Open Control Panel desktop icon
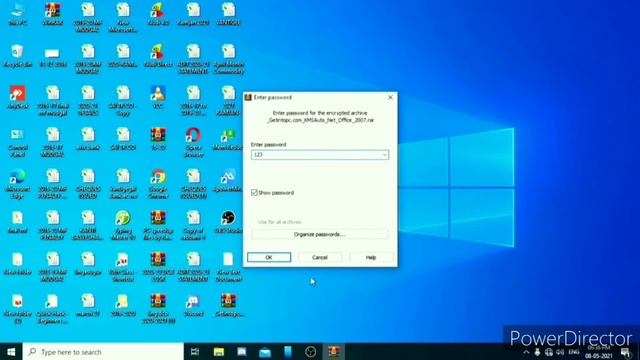Viewport: 640px width, 360px height. point(18,143)
